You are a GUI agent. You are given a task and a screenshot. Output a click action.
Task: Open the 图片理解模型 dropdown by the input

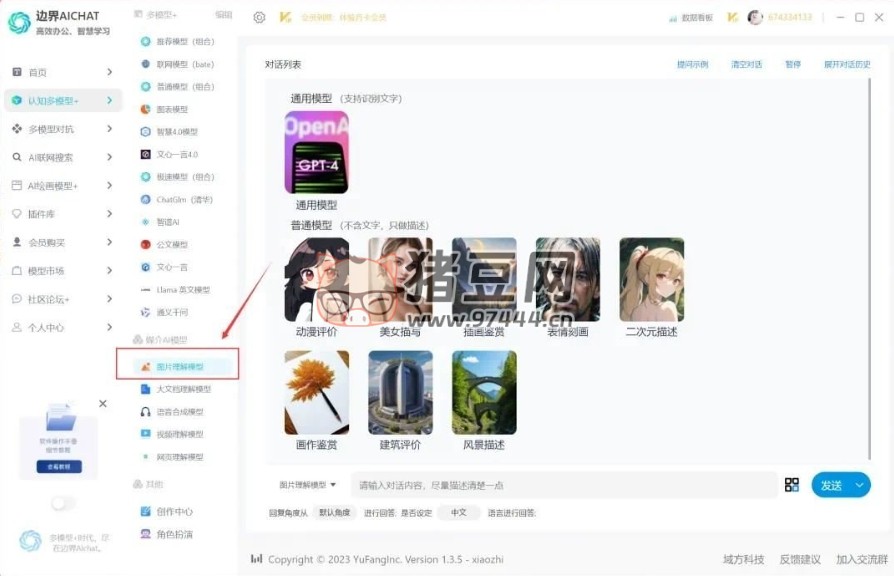tap(308, 485)
